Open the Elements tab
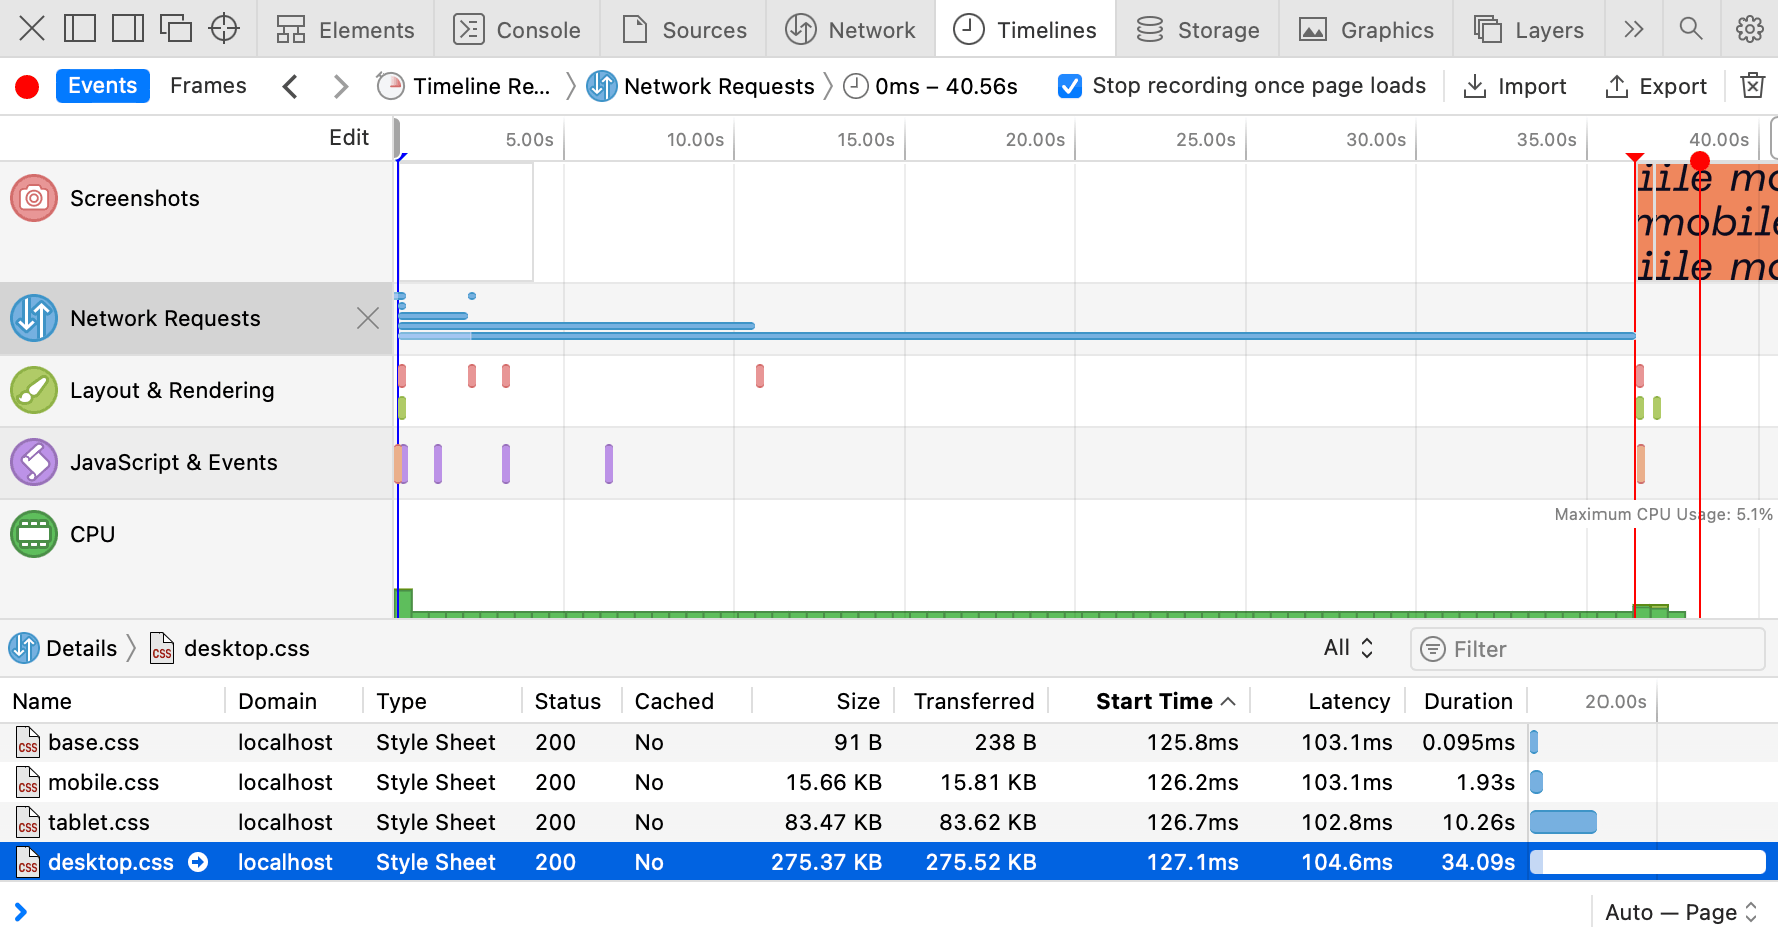This screenshot has width=1778, height=940. pos(346,29)
